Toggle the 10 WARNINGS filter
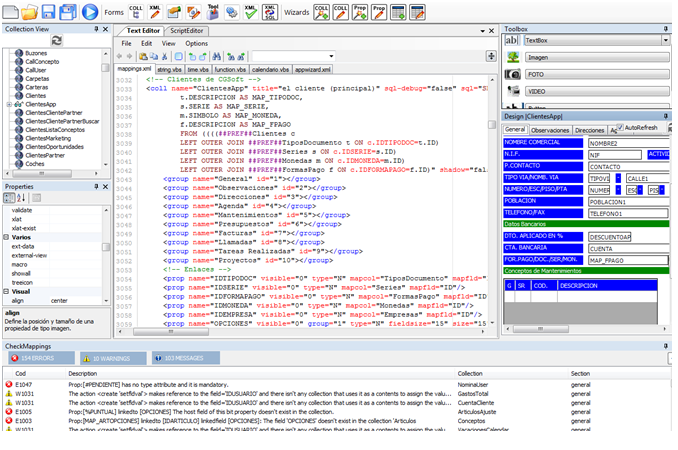This screenshot has height=450, width=678. click(114, 358)
